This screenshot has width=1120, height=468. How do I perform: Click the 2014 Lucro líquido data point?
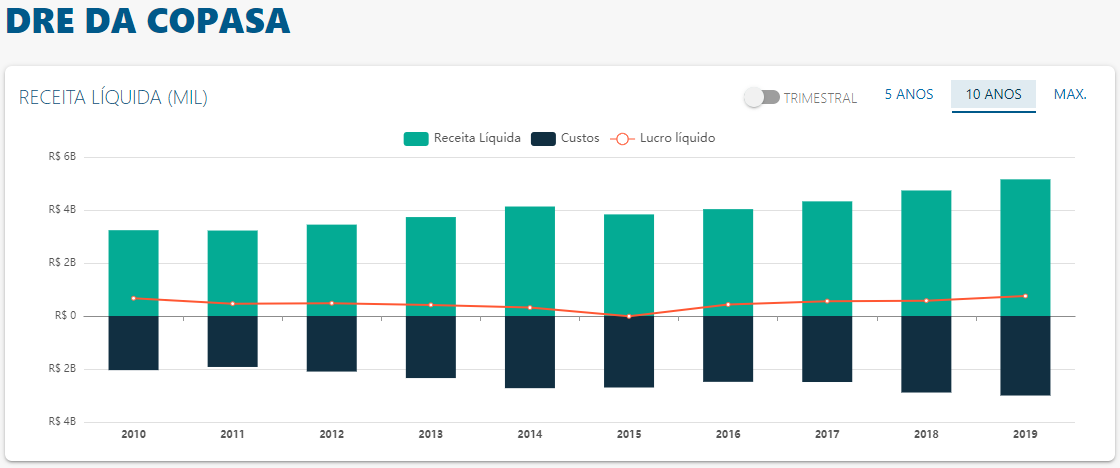click(530, 307)
